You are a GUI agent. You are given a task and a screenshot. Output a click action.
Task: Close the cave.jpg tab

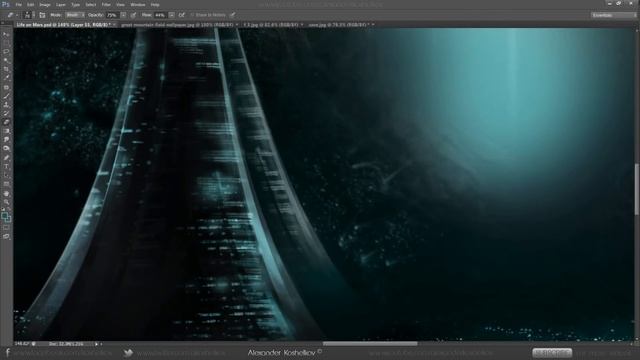(x=373, y=24)
